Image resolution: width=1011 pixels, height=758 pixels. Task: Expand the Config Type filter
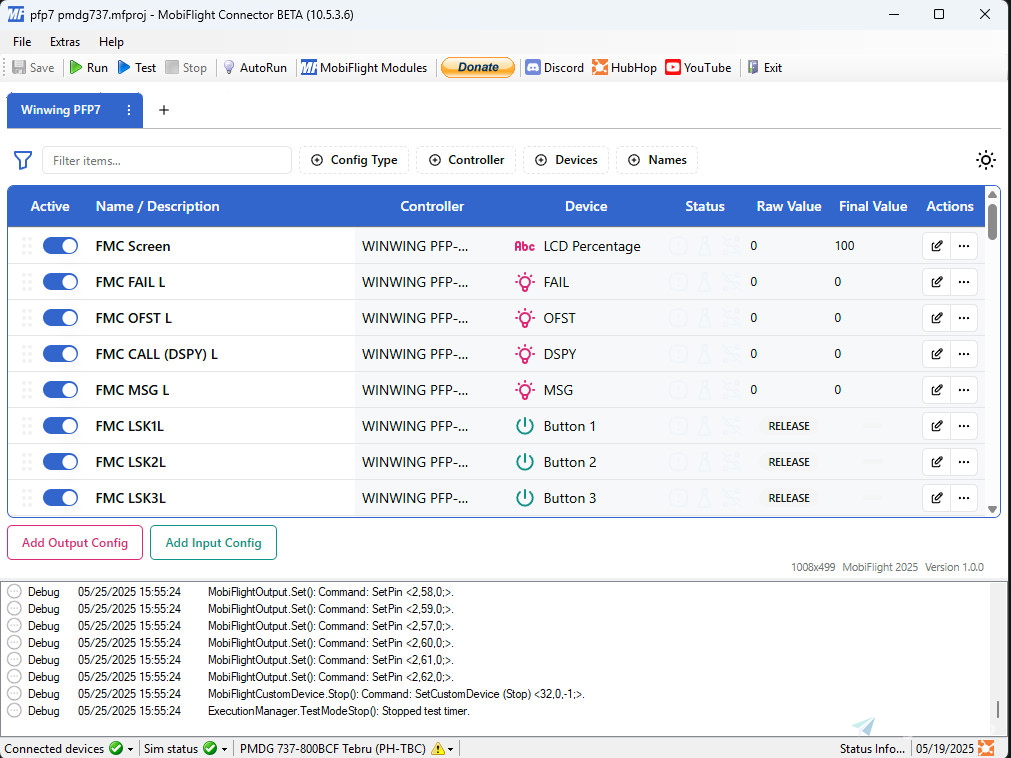click(354, 160)
